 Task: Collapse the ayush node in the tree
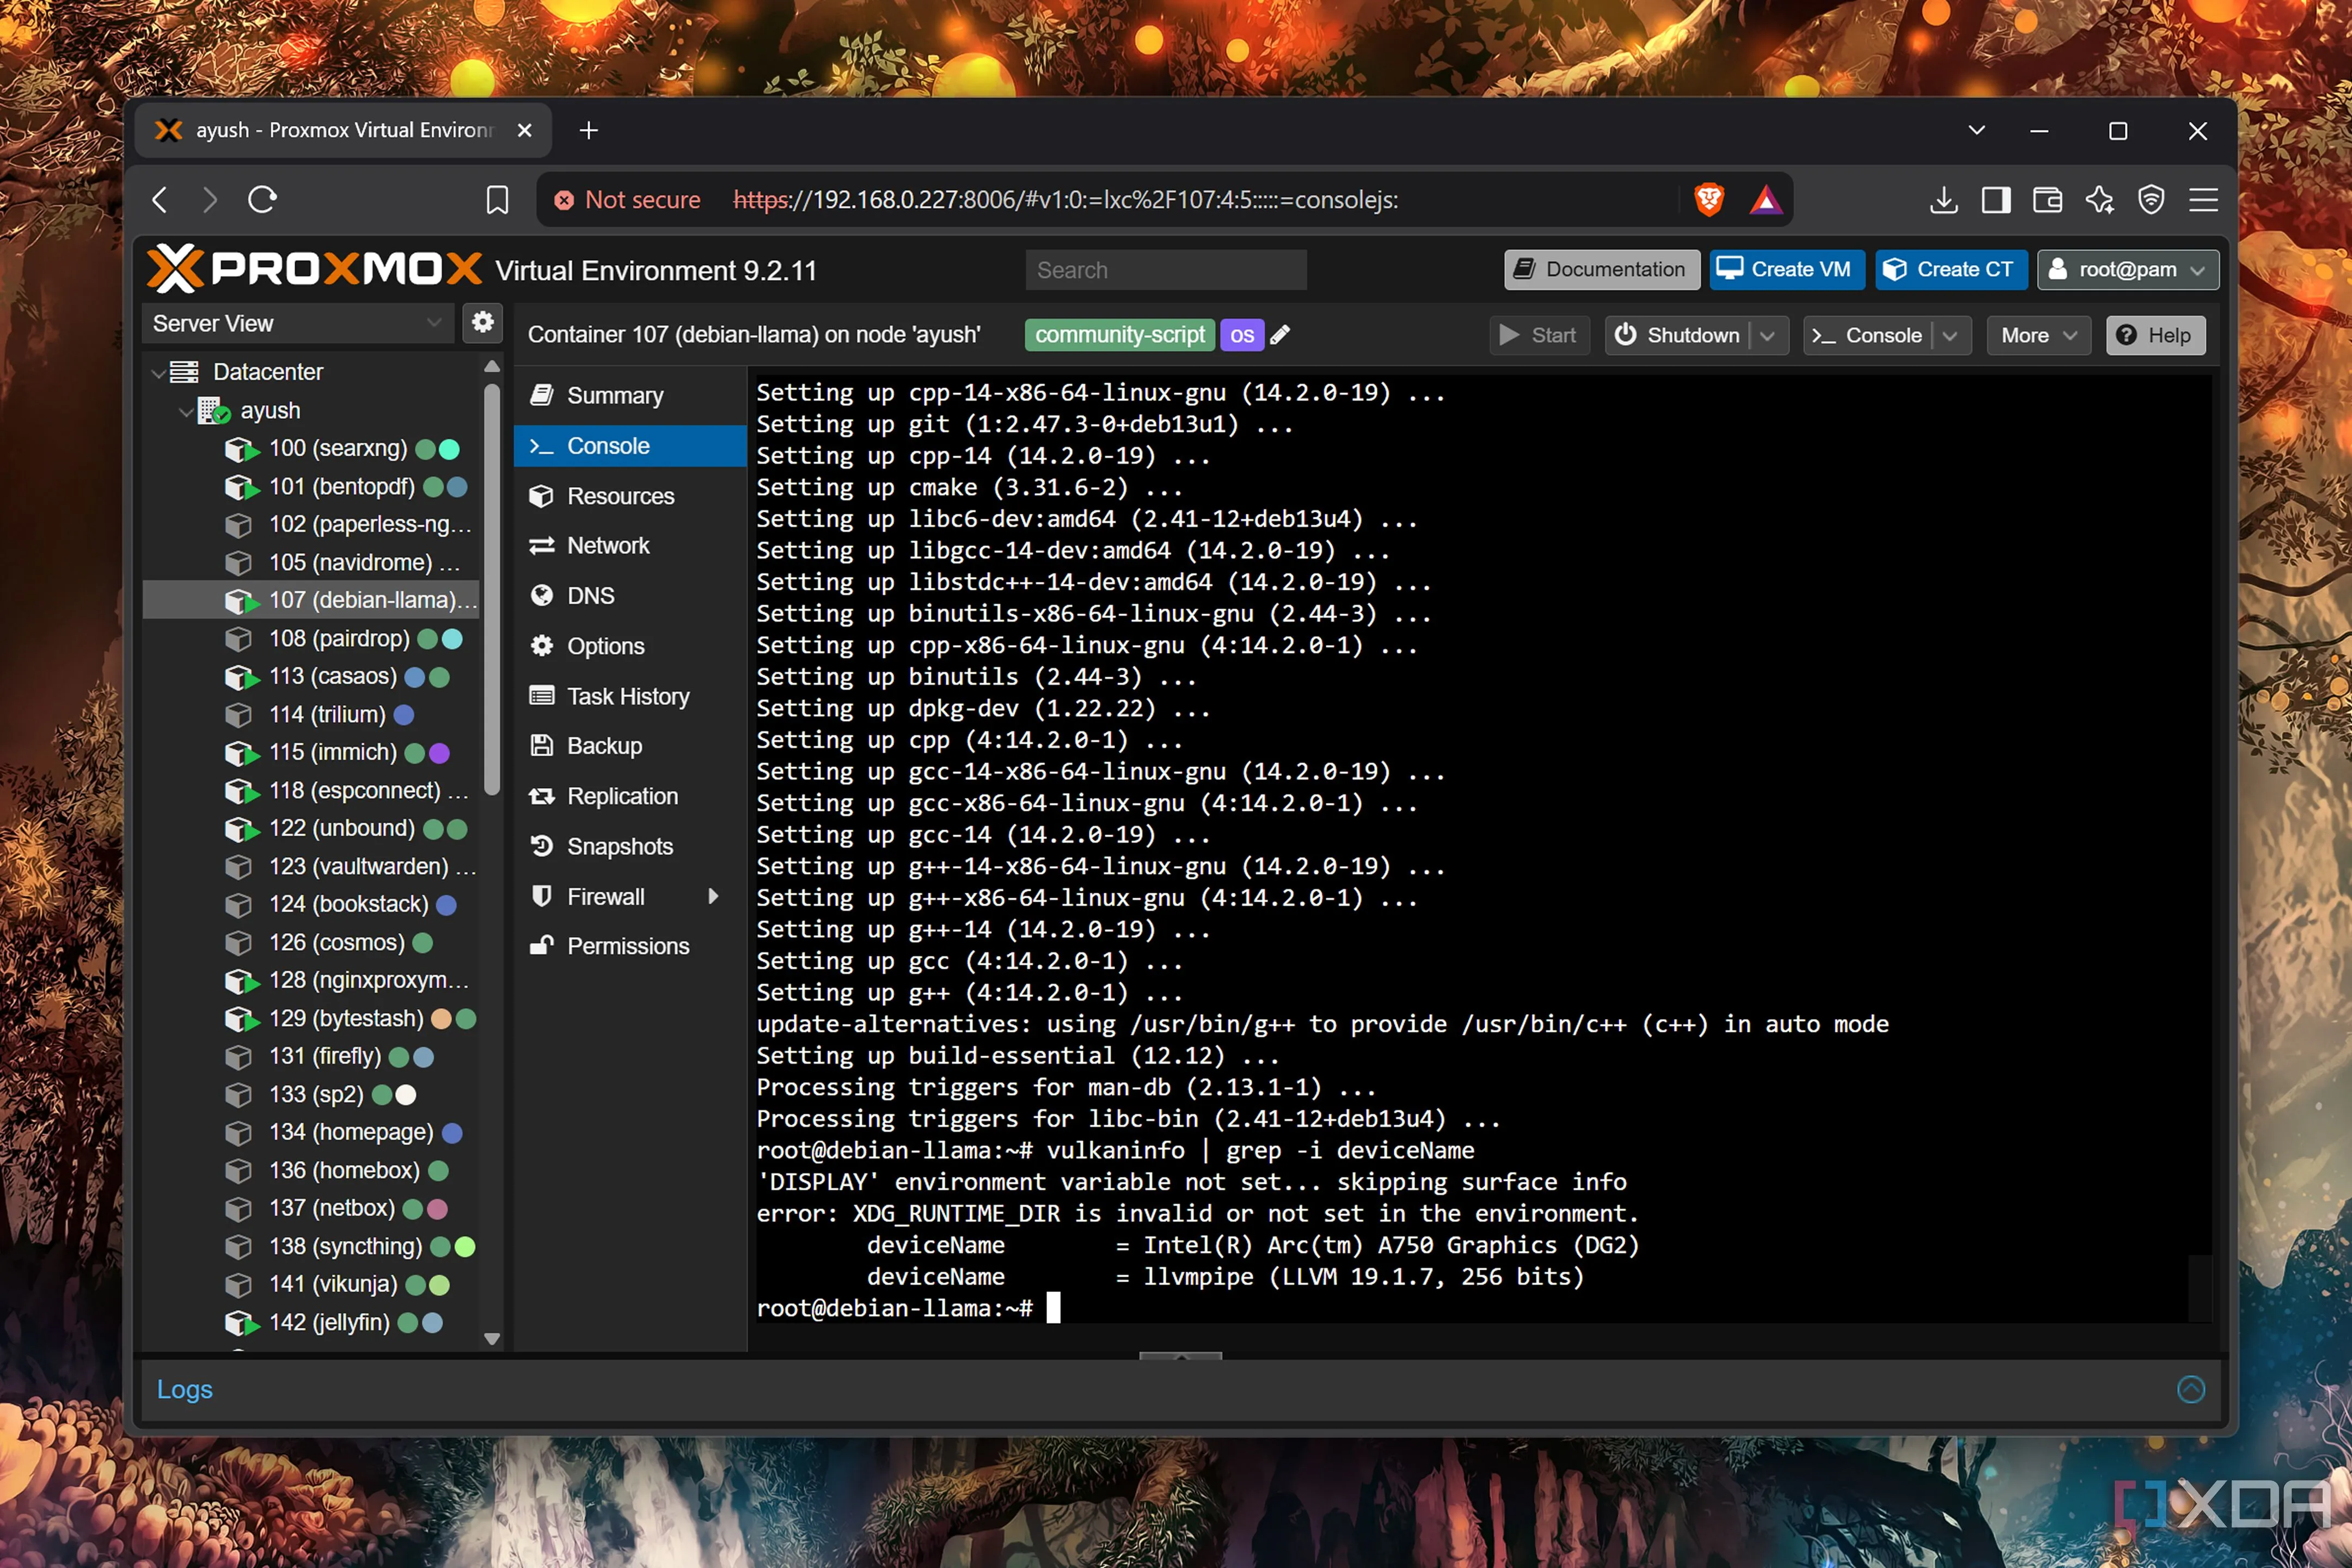(x=185, y=411)
